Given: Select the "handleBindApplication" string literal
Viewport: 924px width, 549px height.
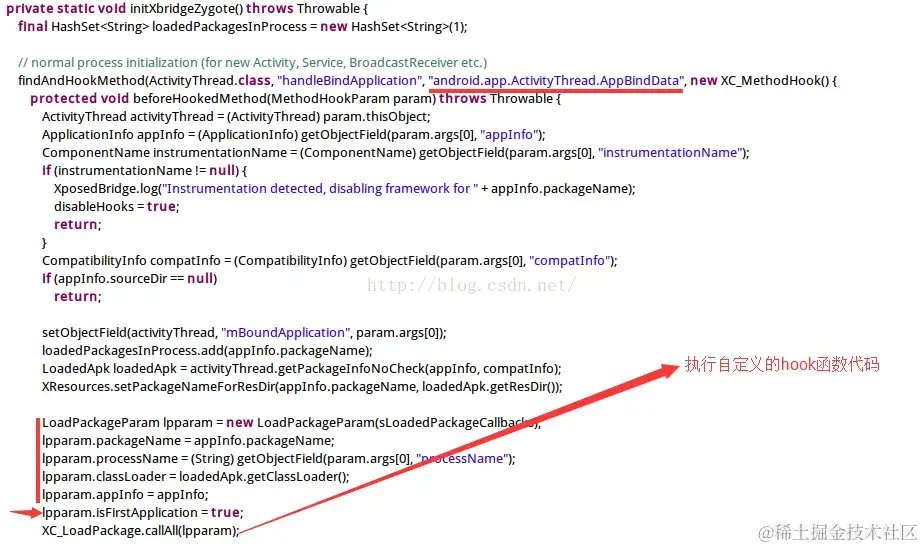Looking at the screenshot, I should click(350, 81).
